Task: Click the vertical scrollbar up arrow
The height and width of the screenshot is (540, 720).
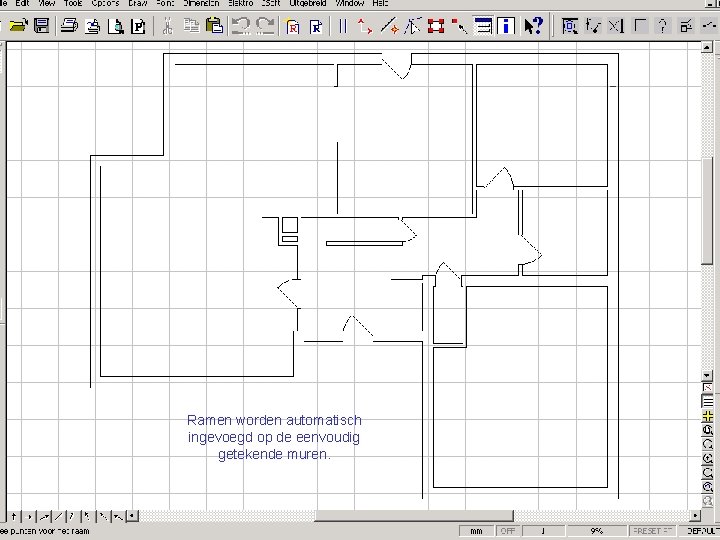Action: coord(707,47)
